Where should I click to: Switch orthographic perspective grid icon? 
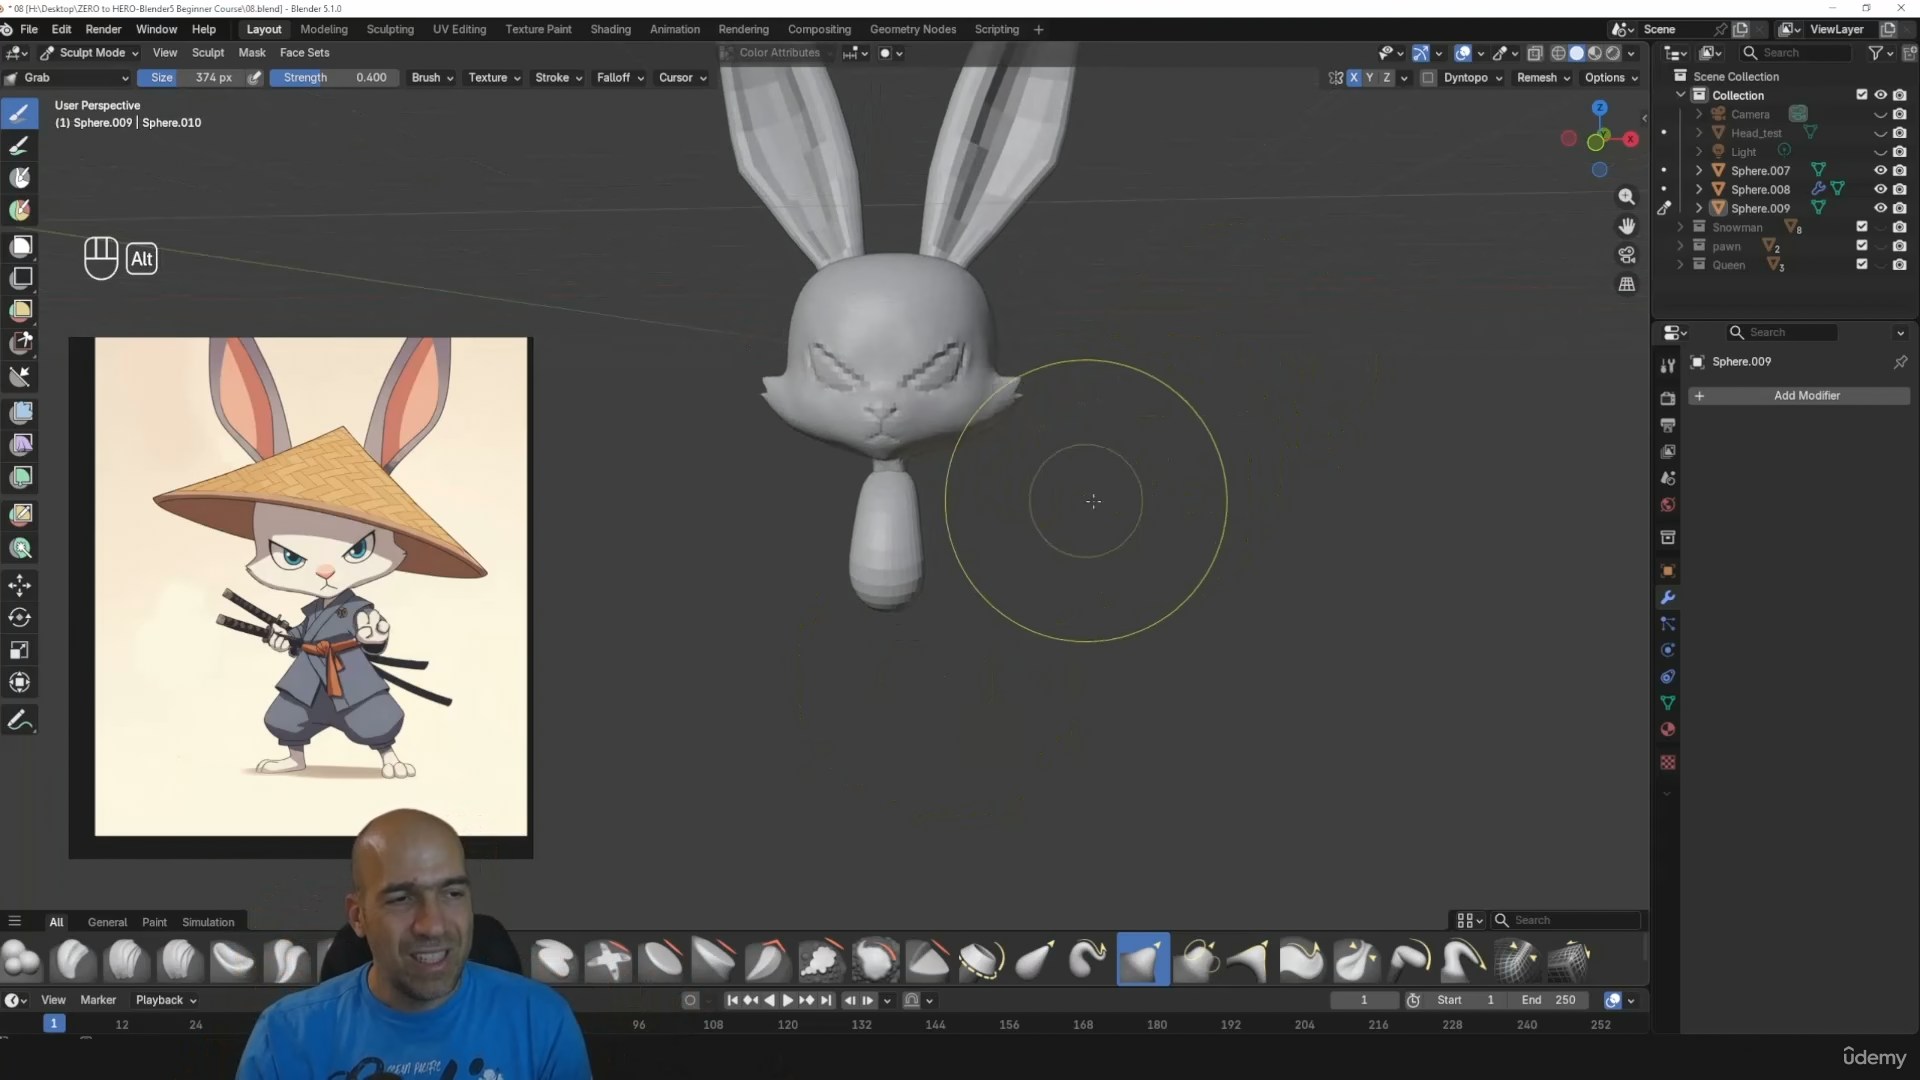click(x=1627, y=284)
